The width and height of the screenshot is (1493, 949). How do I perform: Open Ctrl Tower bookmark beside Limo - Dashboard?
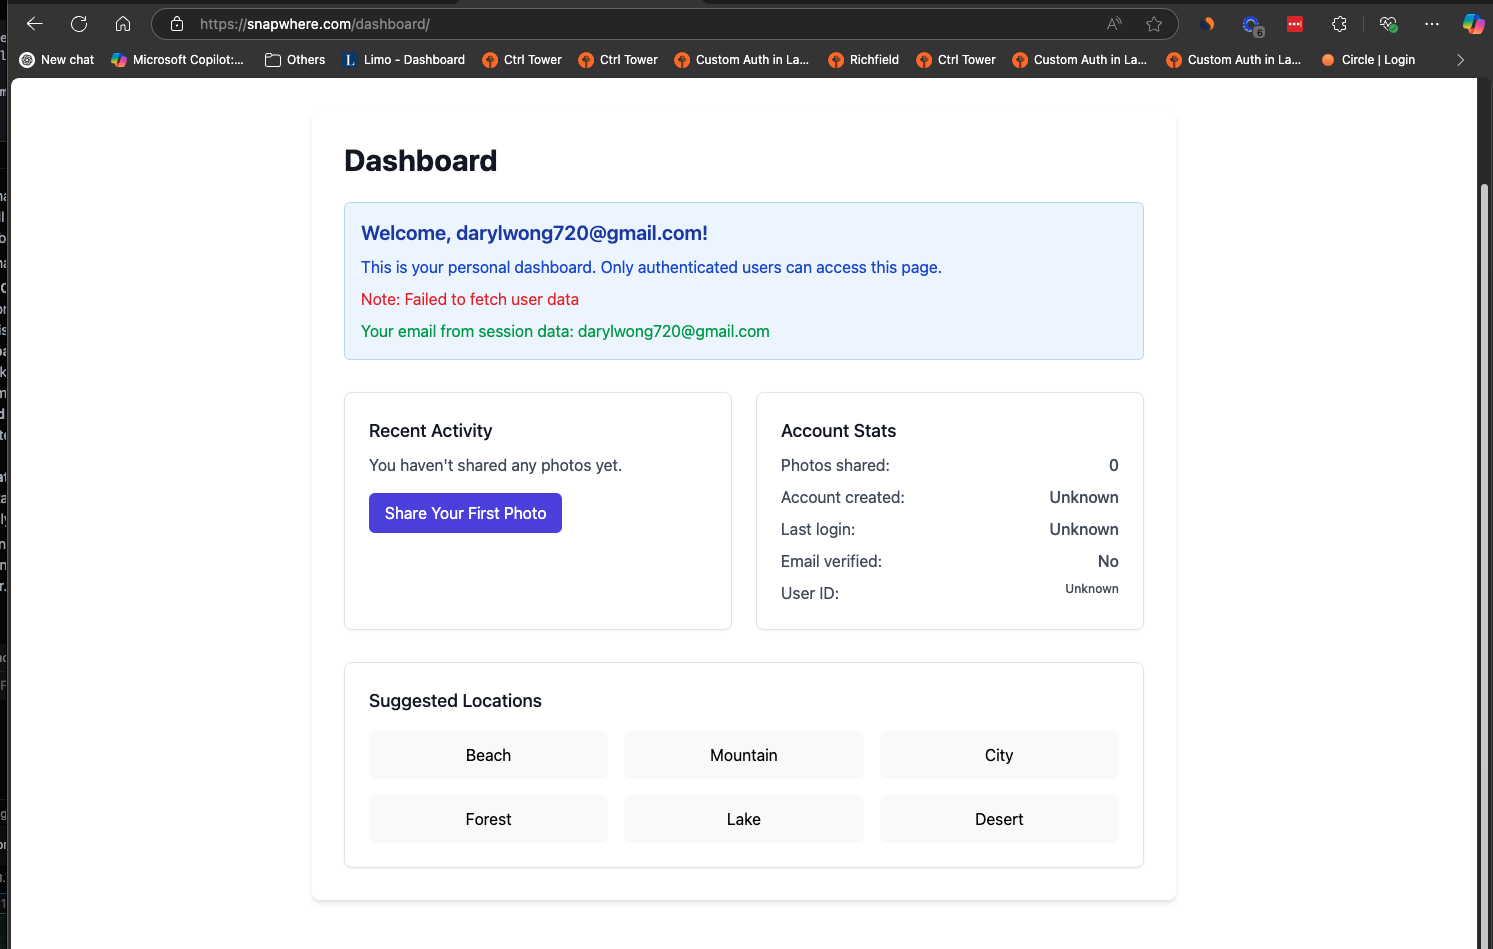pyautogui.click(x=522, y=60)
